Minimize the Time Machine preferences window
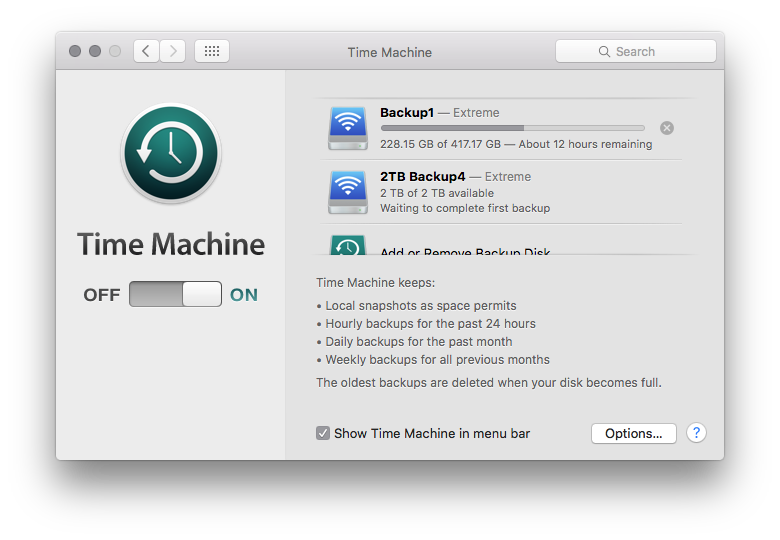Screen dimensions: 780x540 point(95,51)
